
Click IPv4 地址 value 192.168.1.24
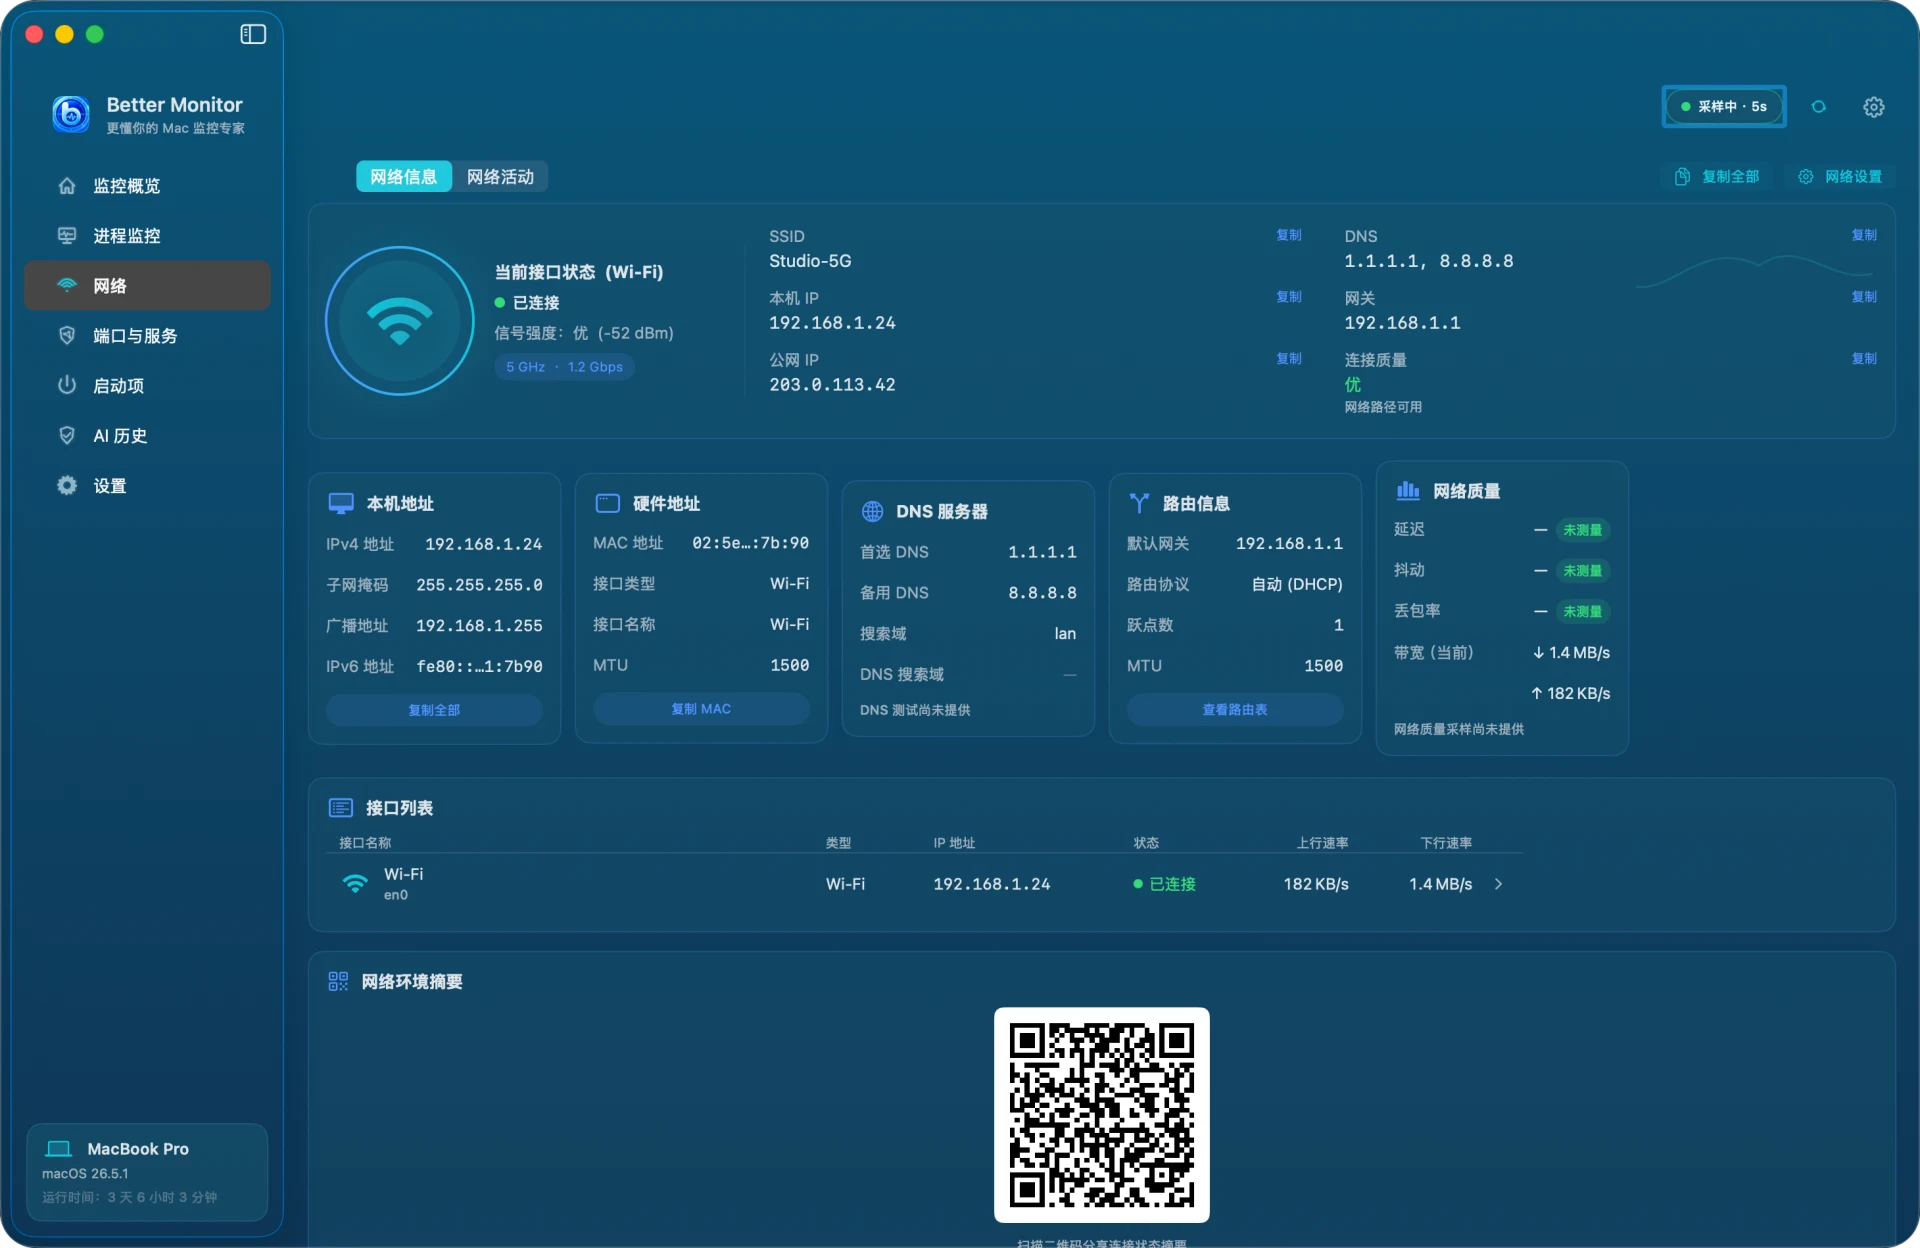click(484, 544)
